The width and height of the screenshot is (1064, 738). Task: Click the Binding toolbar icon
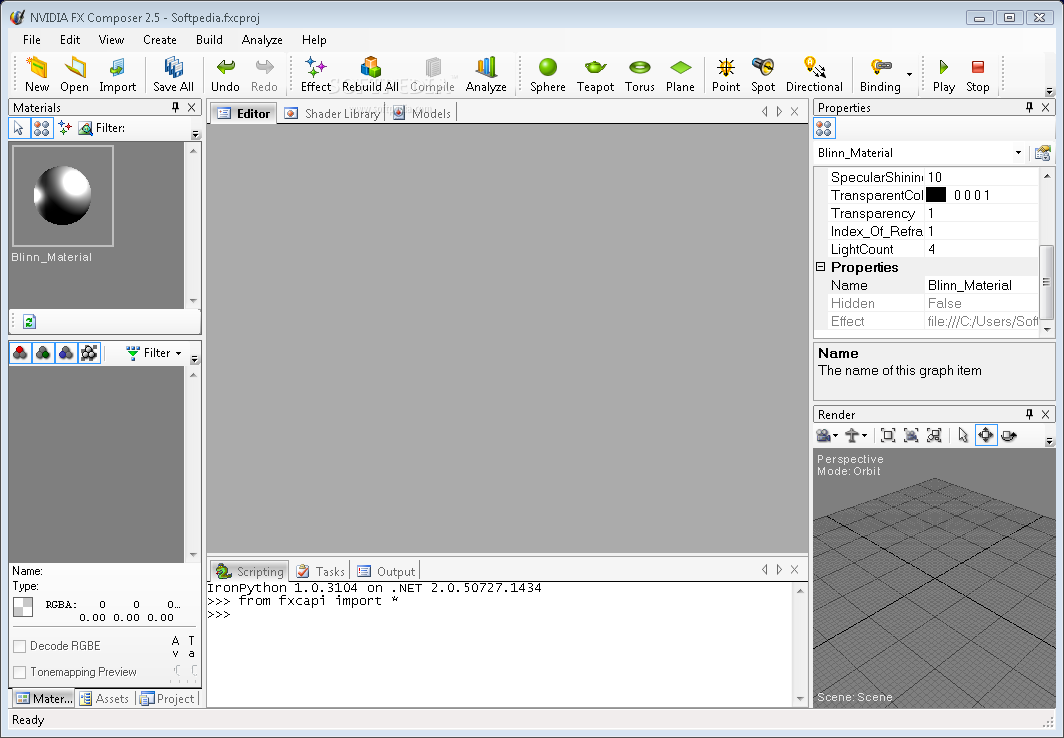pyautogui.click(x=880, y=75)
